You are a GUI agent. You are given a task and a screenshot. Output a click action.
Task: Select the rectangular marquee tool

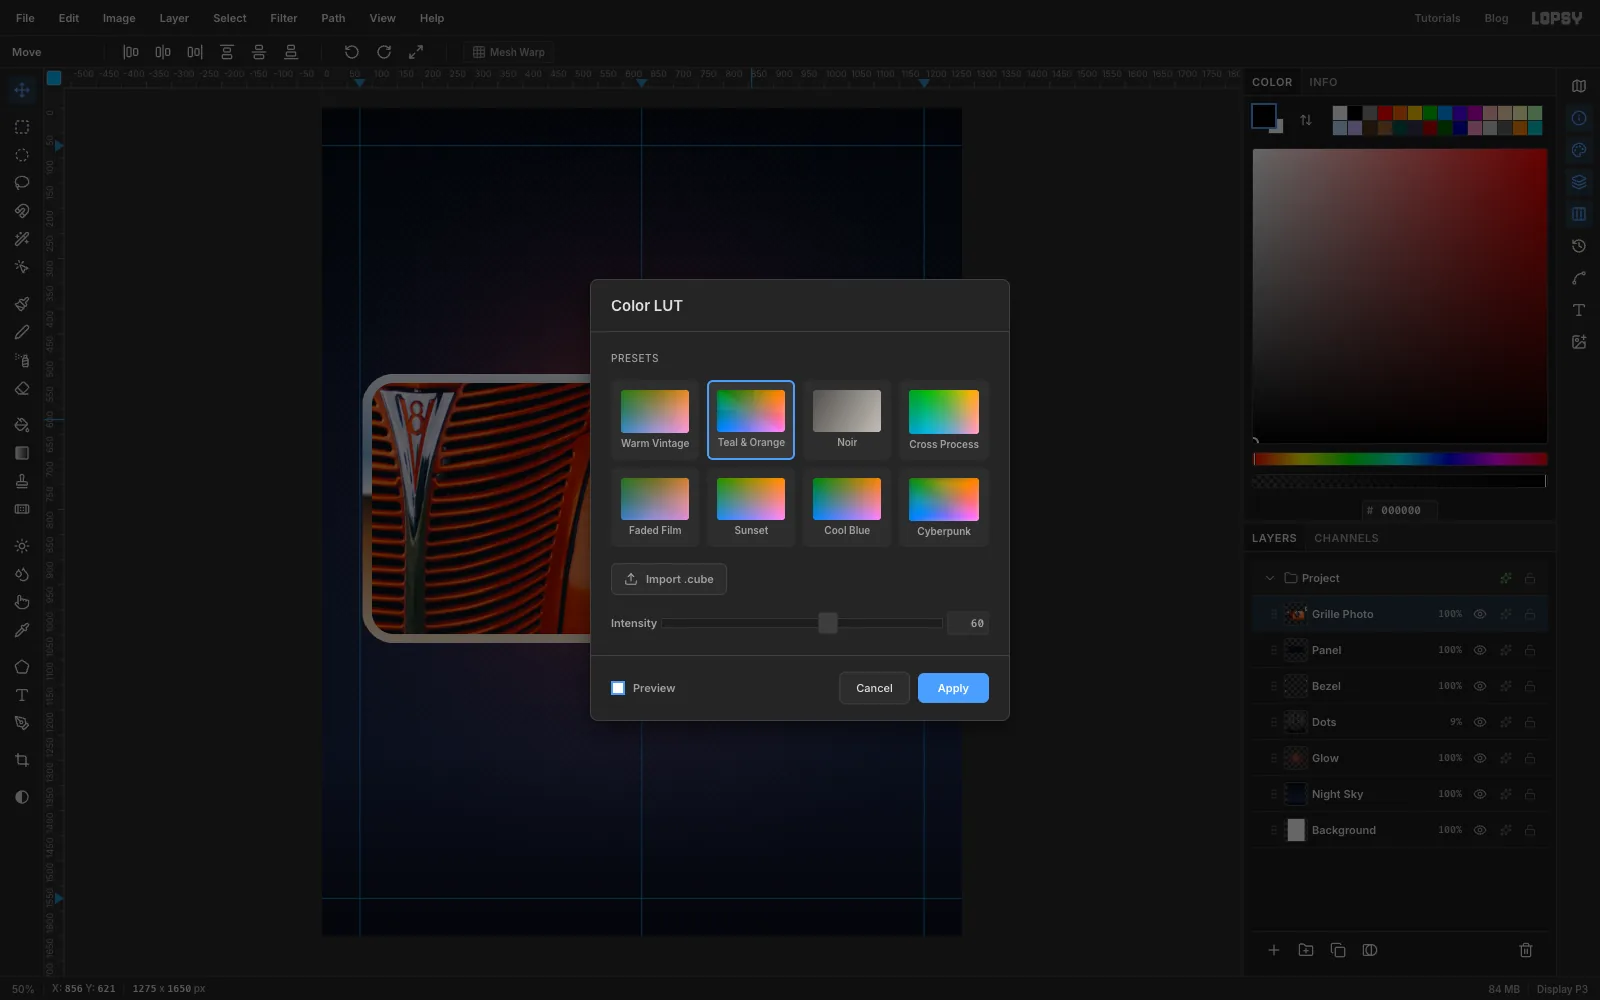pos(22,127)
